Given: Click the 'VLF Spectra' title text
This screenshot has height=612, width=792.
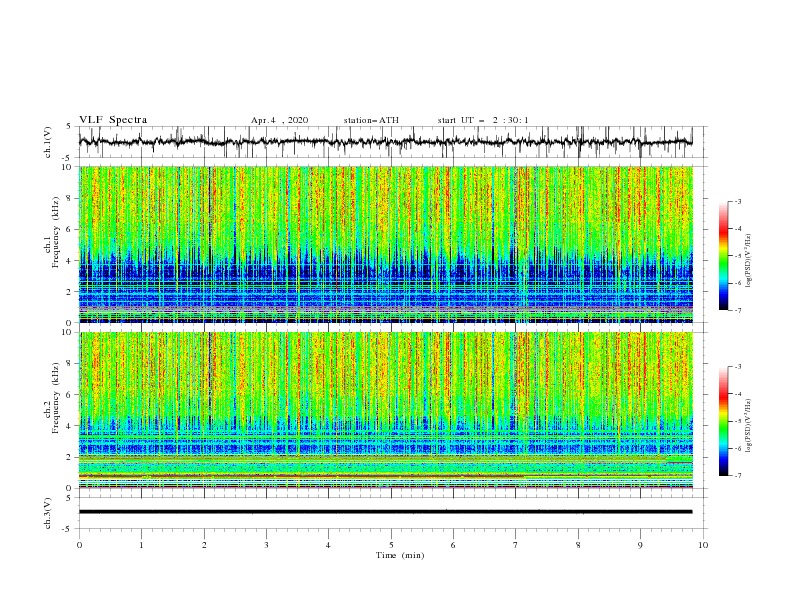Looking at the screenshot, I should [113, 120].
